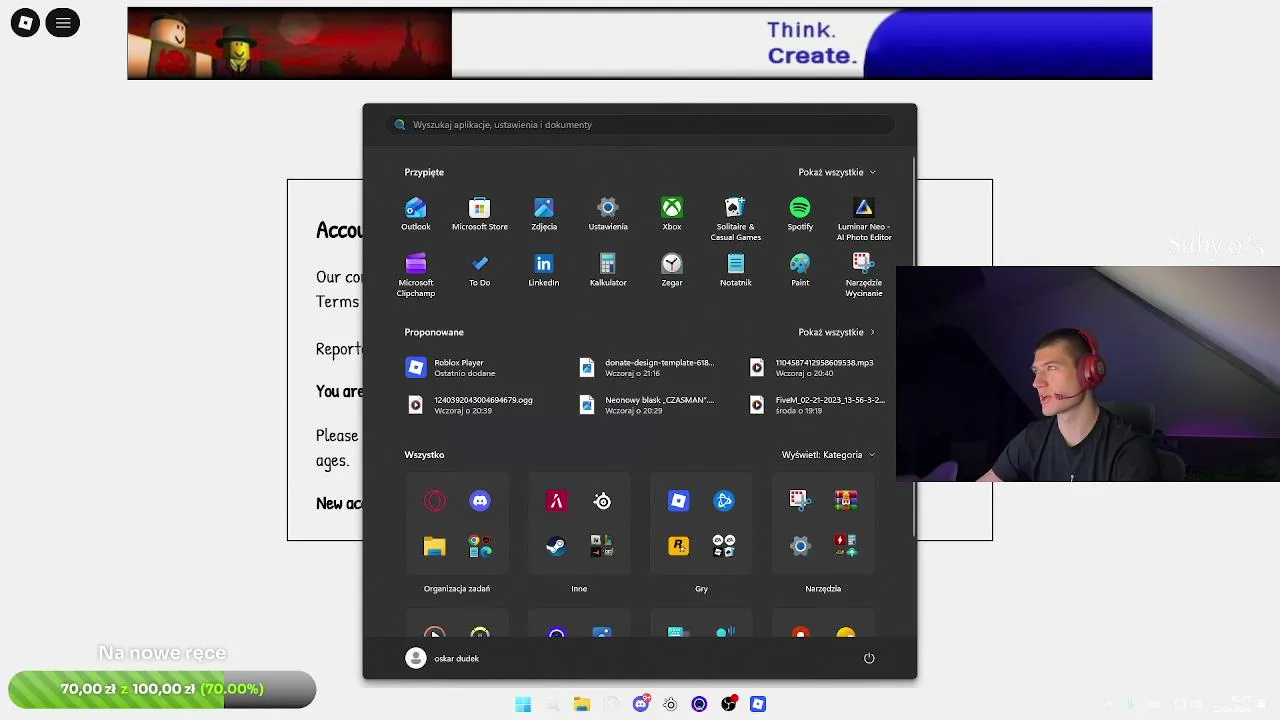Launch Steam from the Inne group
This screenshot has height=720, width=1280.
[556, 546]
